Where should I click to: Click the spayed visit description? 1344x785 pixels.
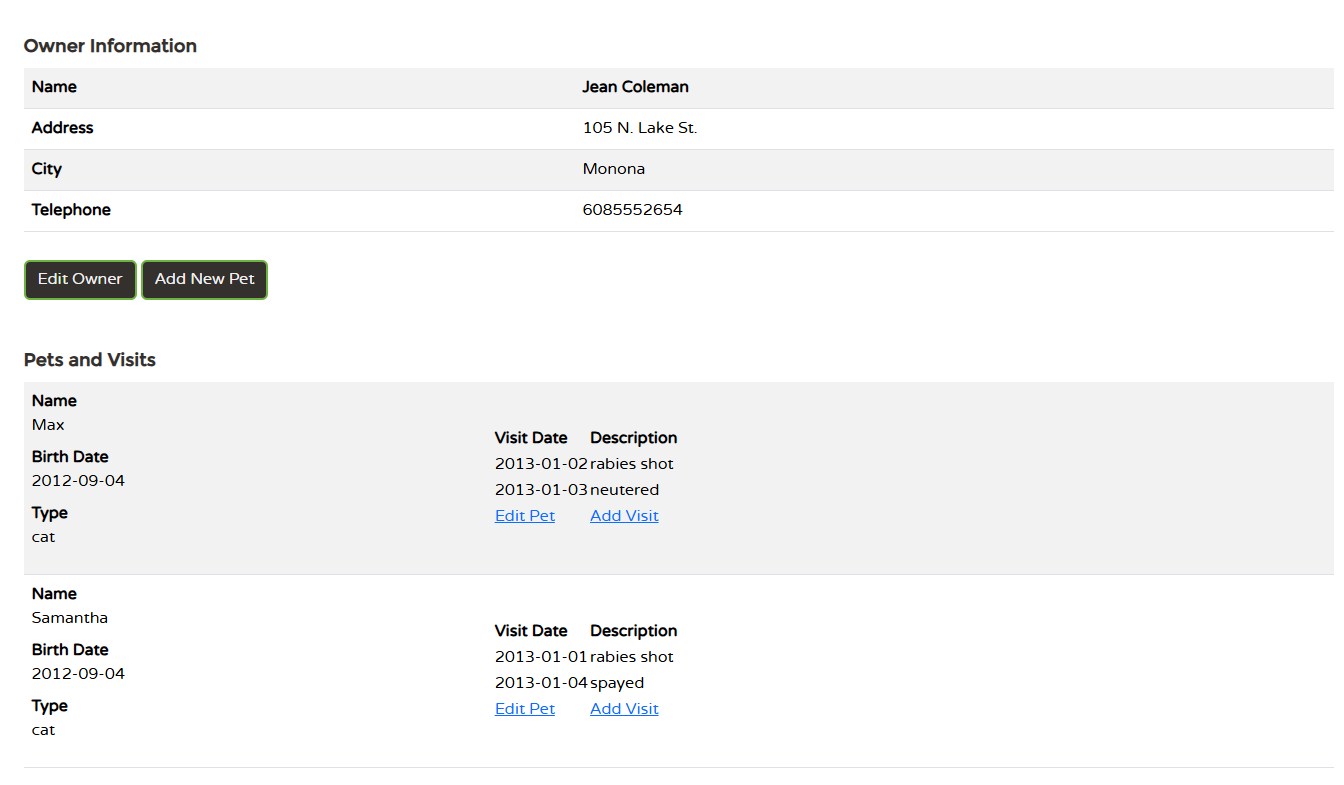tap(617, 683)
